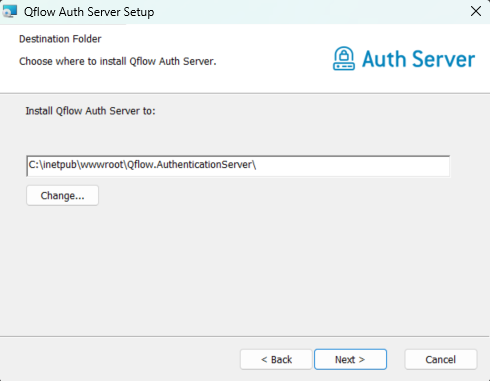Click 'Choose where to install Qflow Auth Server.' text
This screenshot has width=490, height=381.
118,61
